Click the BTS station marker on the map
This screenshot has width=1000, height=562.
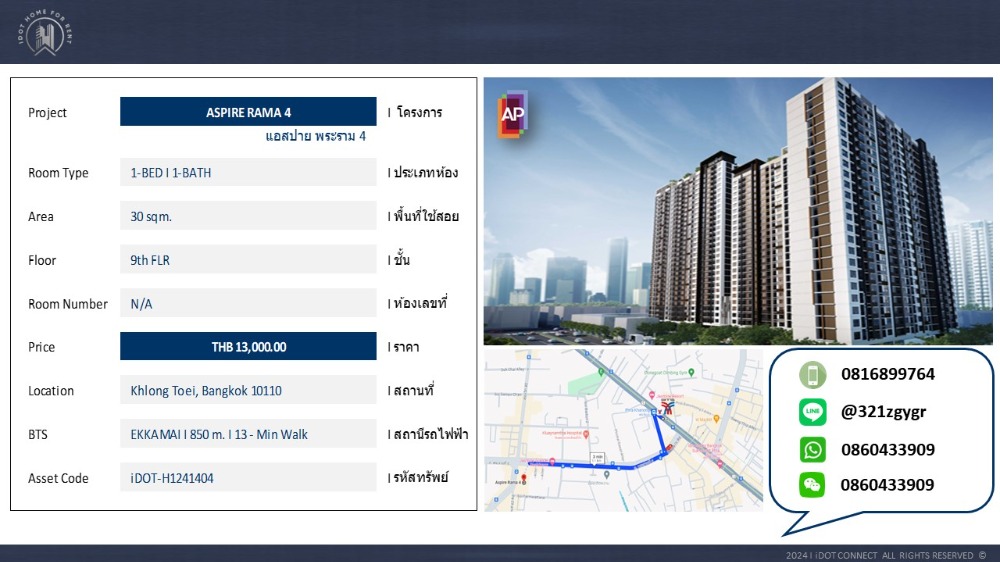[667, 408]
